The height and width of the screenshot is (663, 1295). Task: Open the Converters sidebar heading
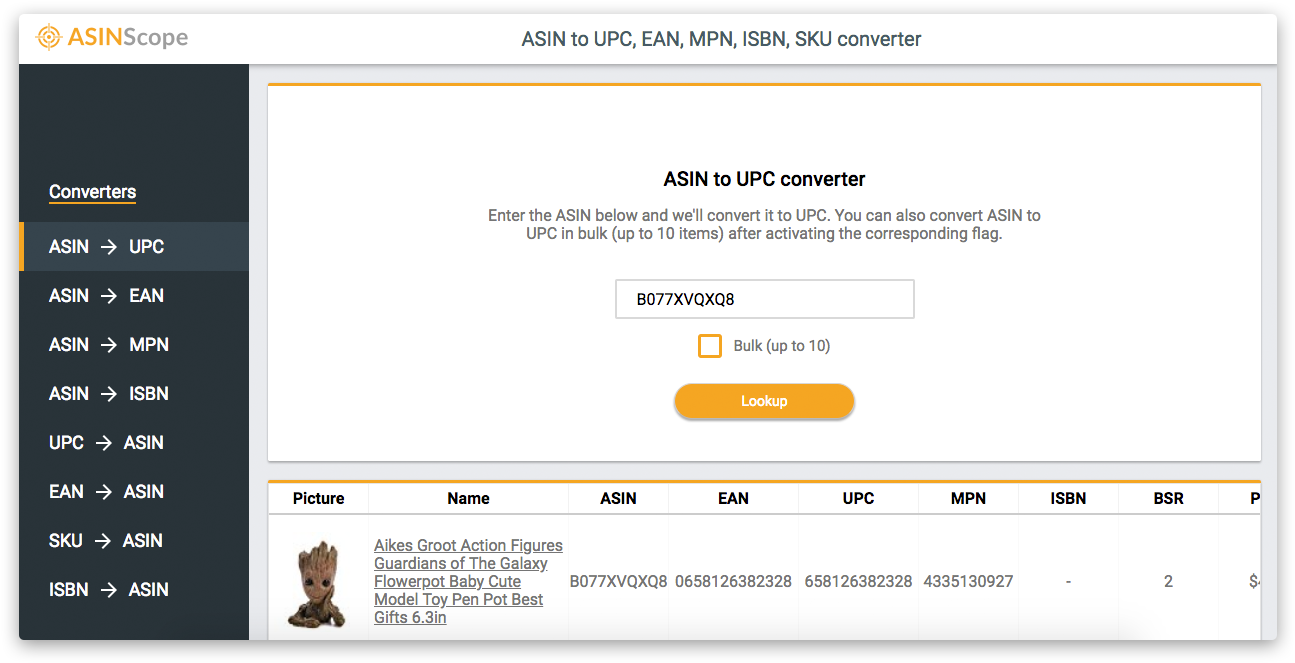click(x=92, y=191)
